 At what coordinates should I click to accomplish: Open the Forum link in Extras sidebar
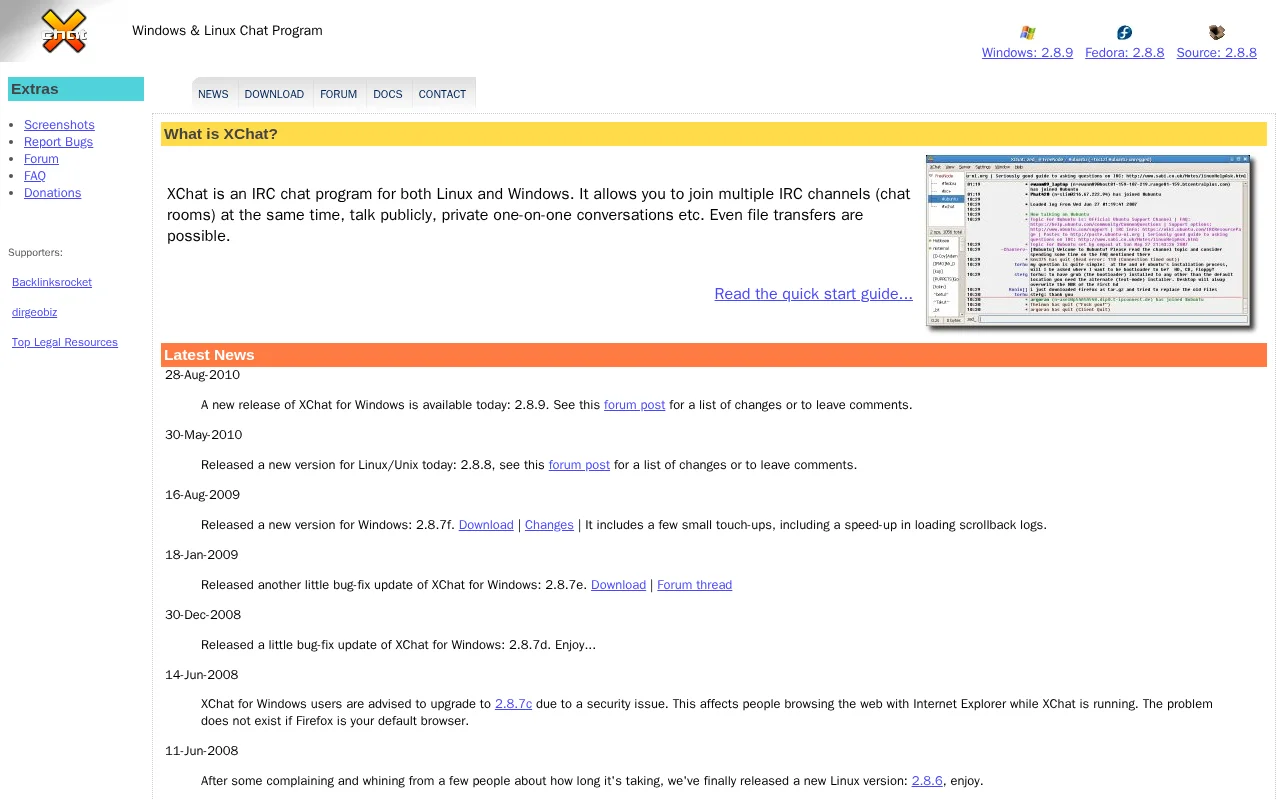41,159
